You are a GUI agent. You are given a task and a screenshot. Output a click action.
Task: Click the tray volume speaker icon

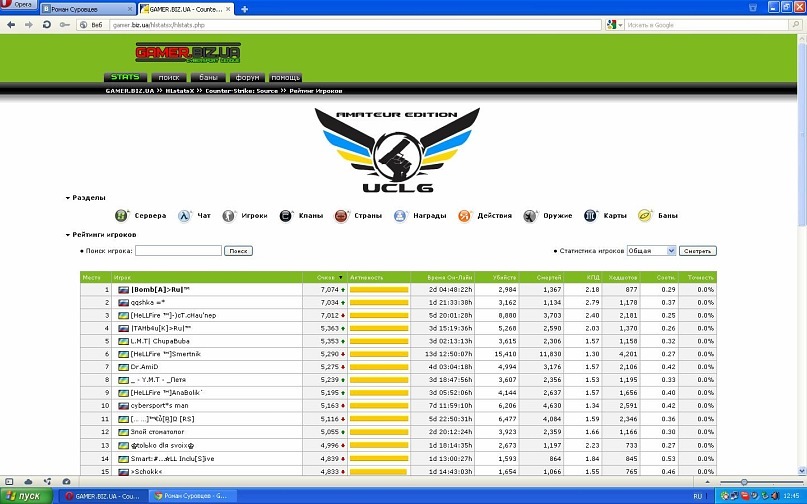[775, 496]
